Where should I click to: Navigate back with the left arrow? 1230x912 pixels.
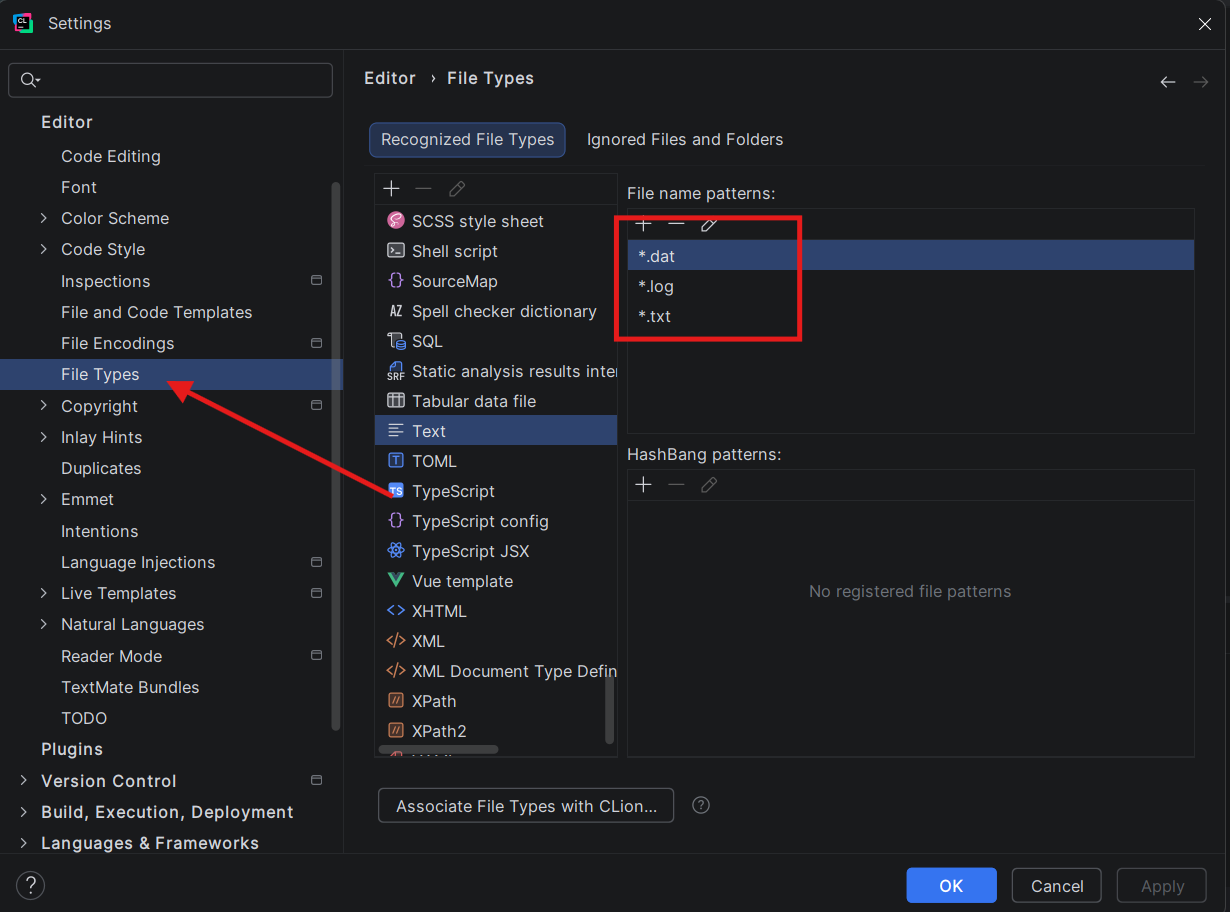1168,82
